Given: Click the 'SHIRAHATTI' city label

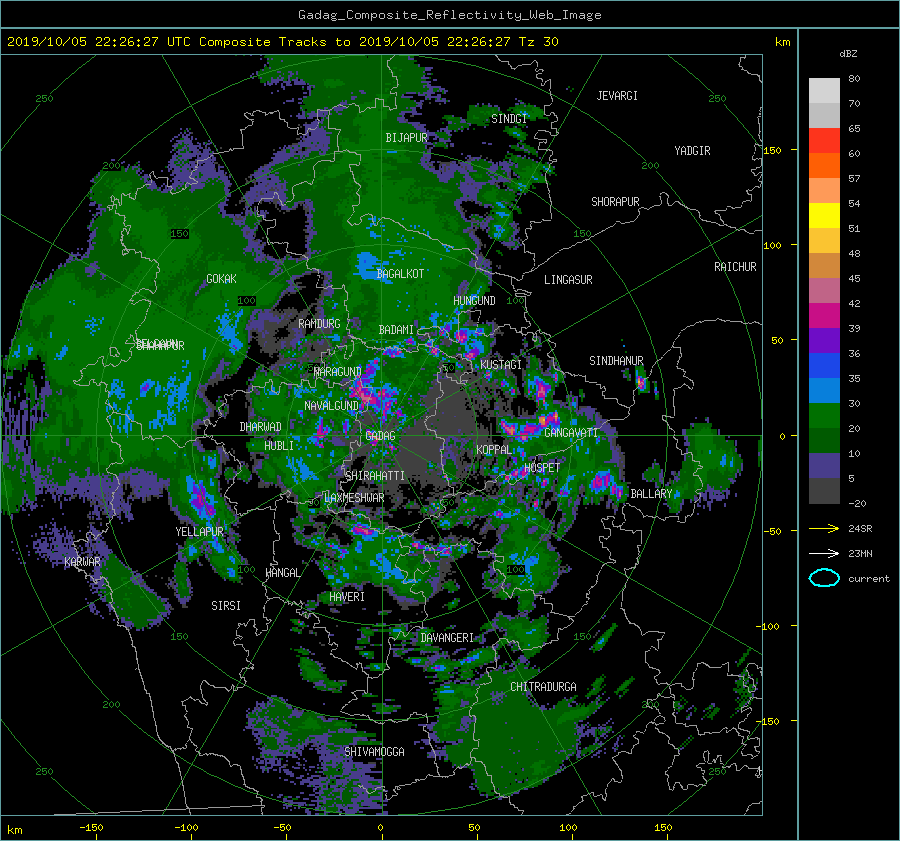Looking at the screenshot, I should 375,476.
